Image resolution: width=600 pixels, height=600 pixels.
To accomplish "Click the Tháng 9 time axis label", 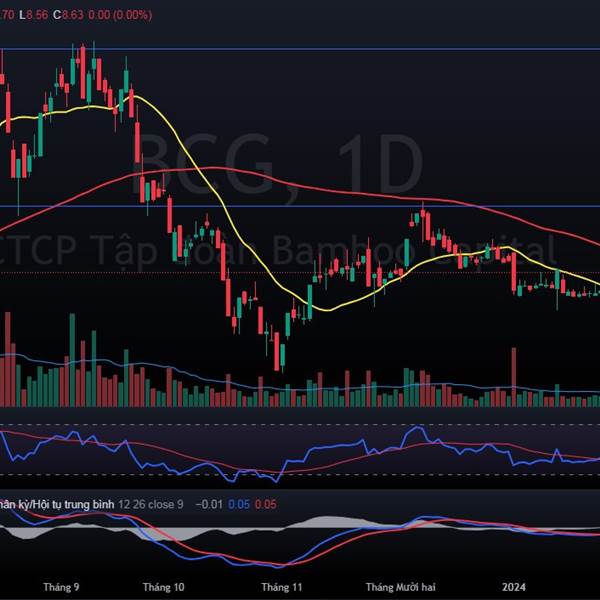I will [61, 587].
